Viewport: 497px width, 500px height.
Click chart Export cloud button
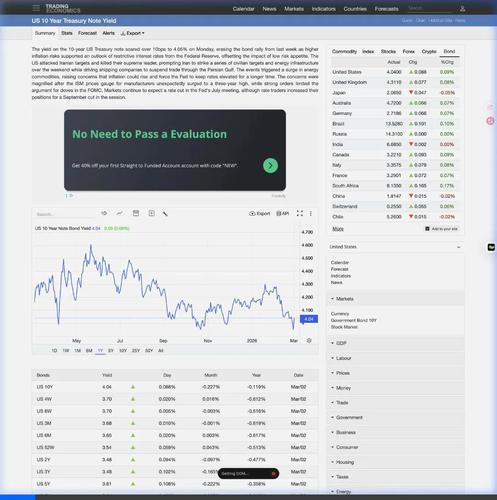point(259,213)
